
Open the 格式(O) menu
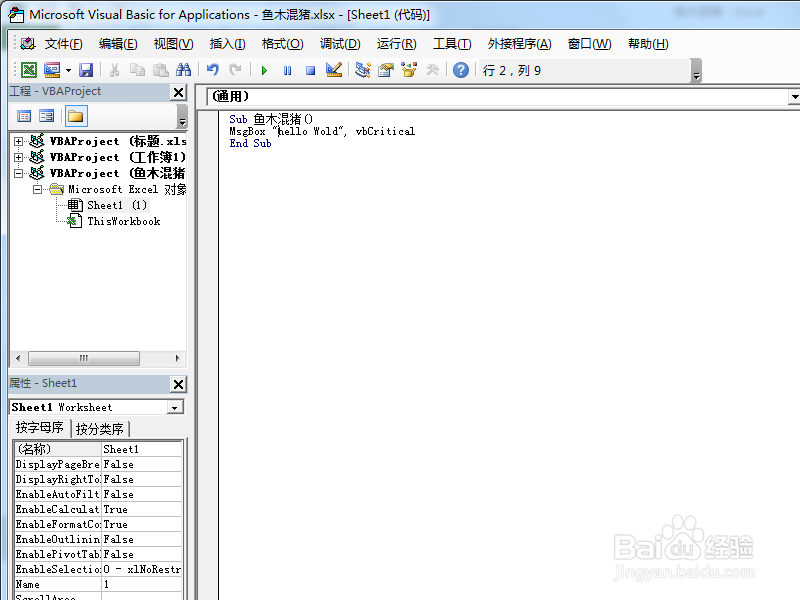click(x=282, y=44)
